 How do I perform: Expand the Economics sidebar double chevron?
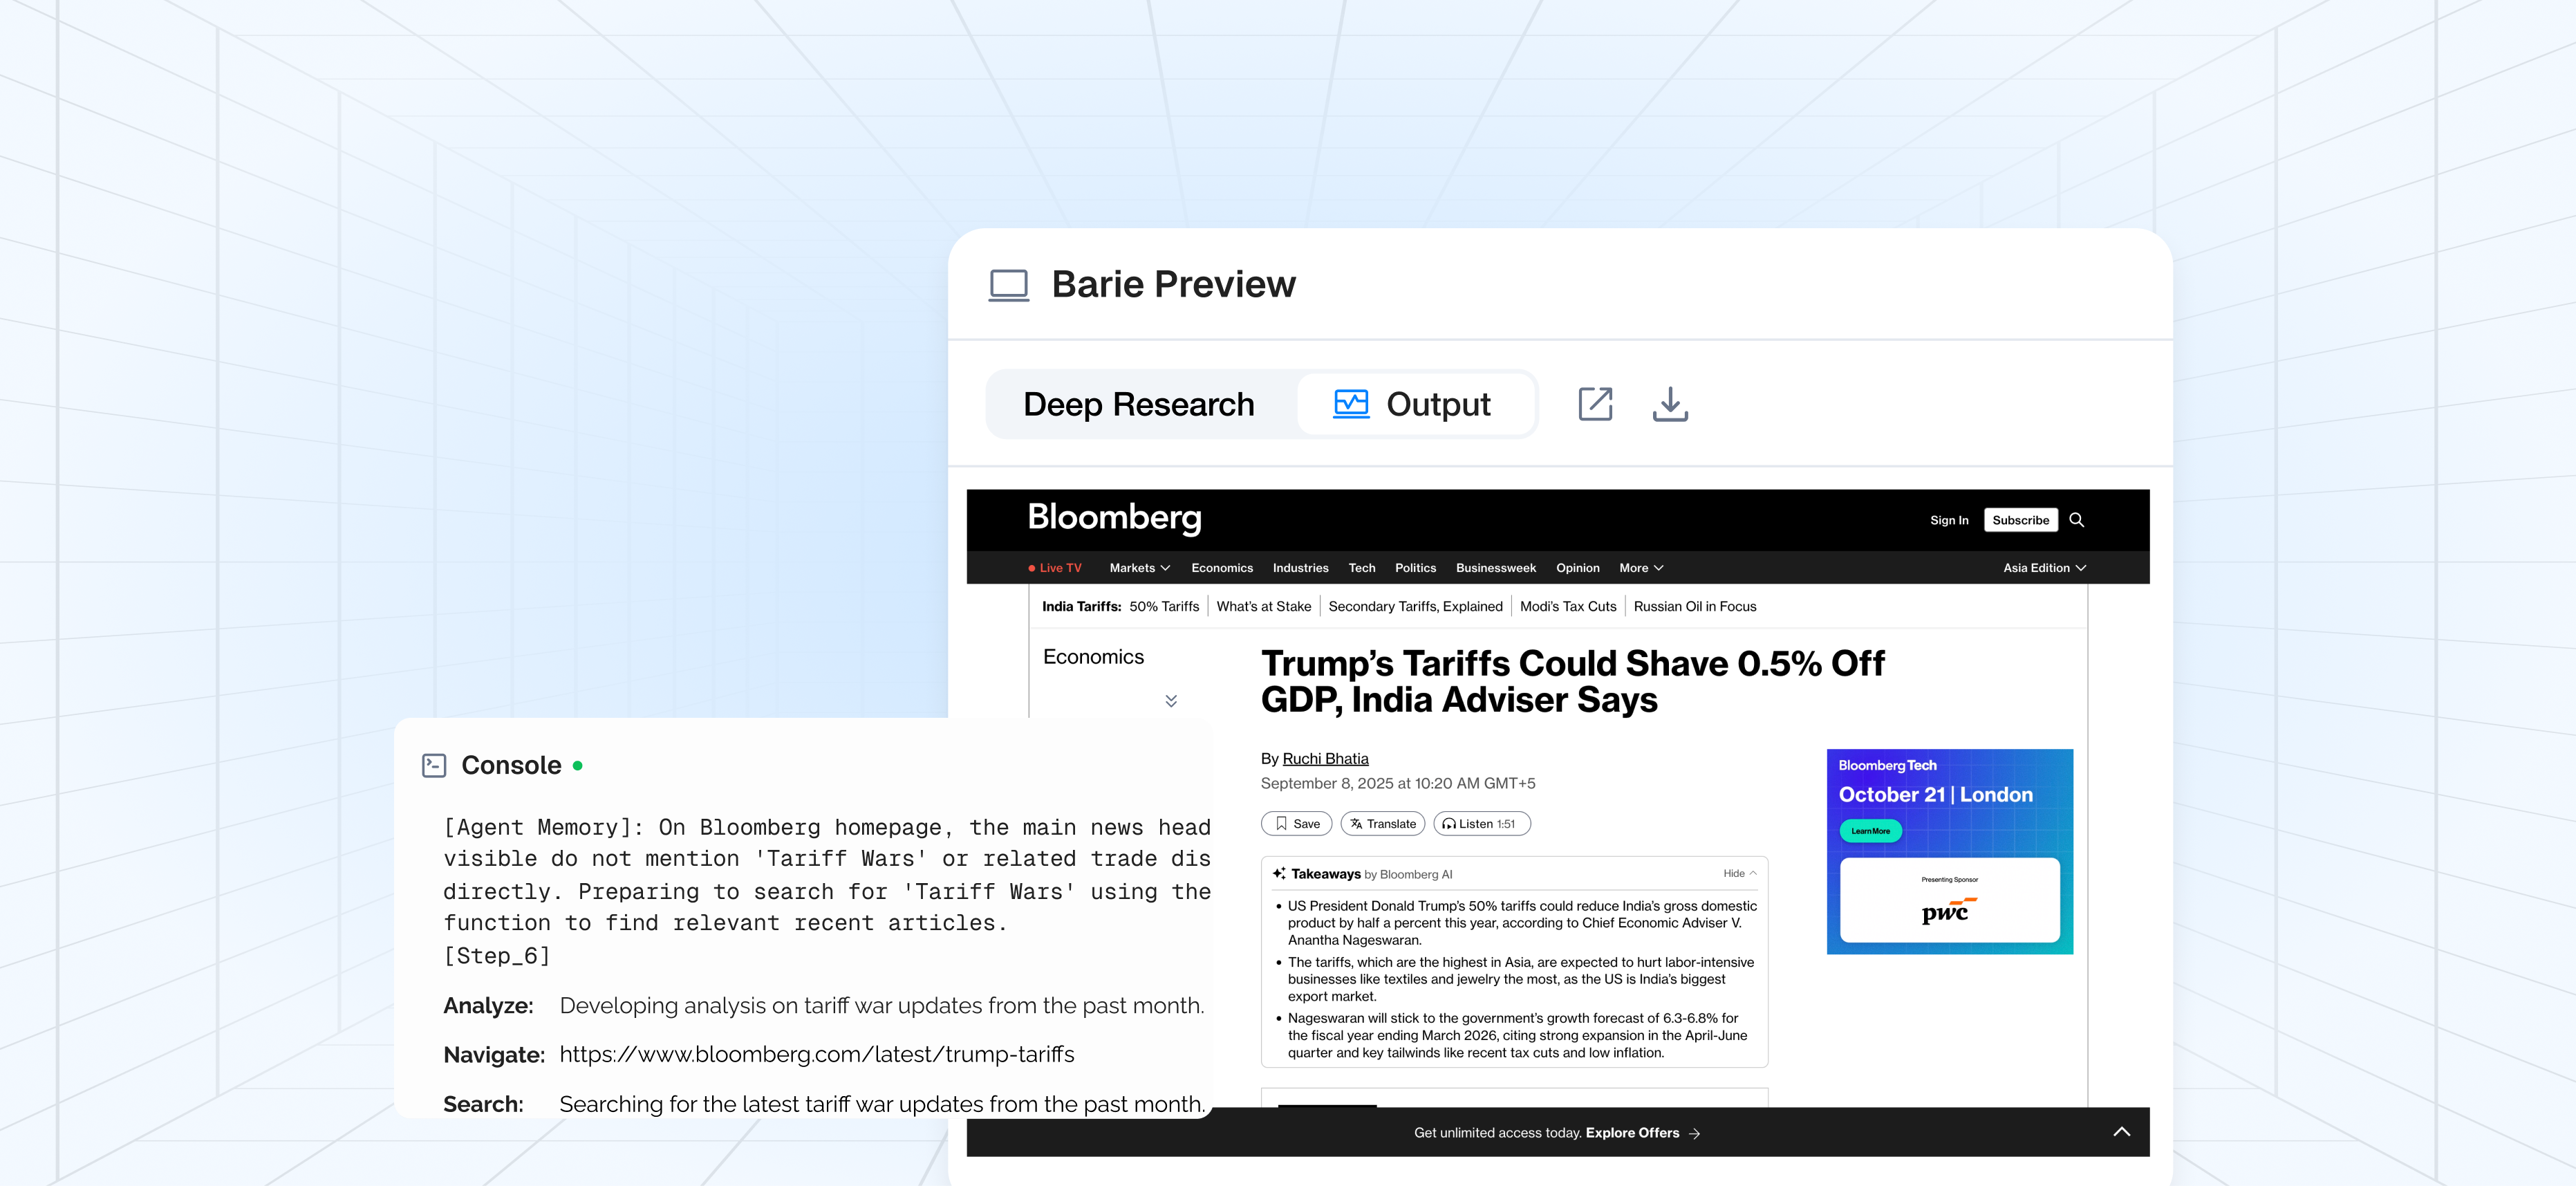tap(1171, 701)
